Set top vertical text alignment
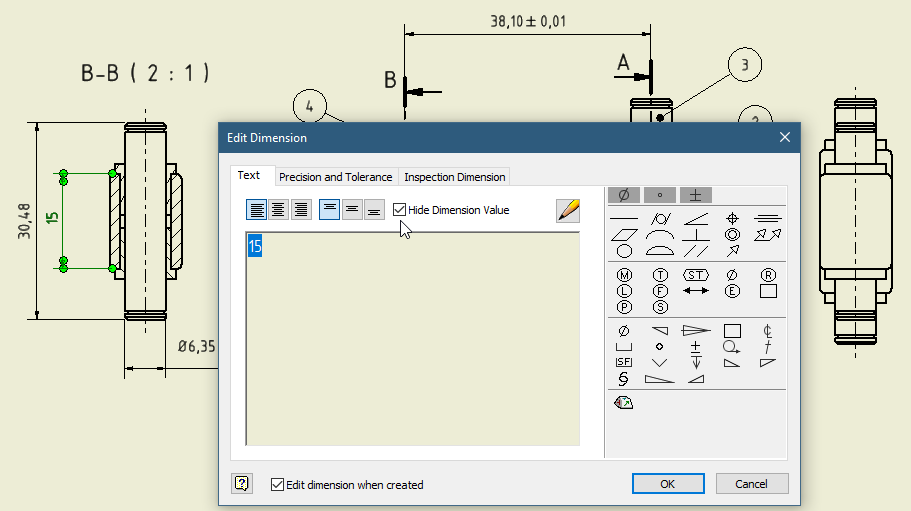This screenshot has height=511, width=911. pos(329,210)
